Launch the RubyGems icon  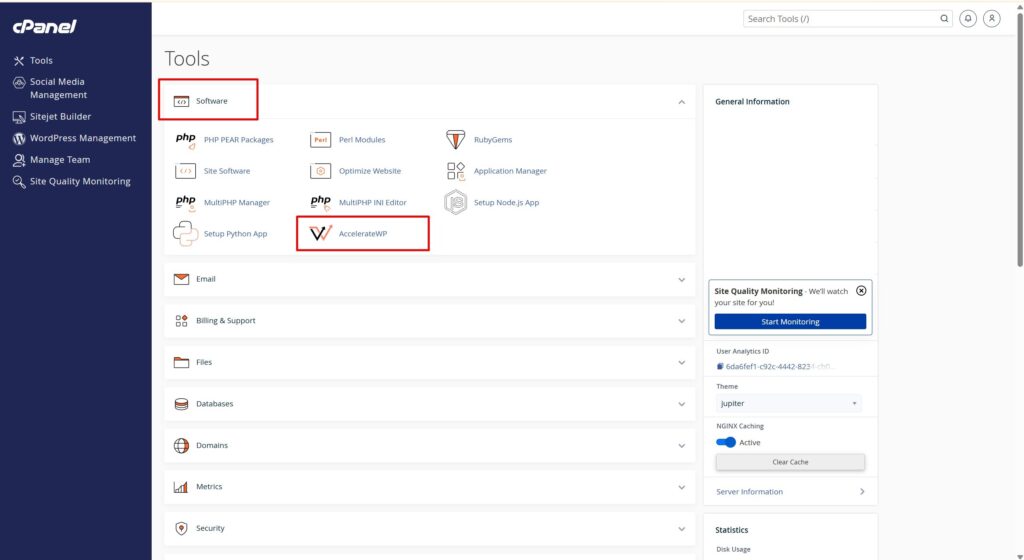(456, 140)
